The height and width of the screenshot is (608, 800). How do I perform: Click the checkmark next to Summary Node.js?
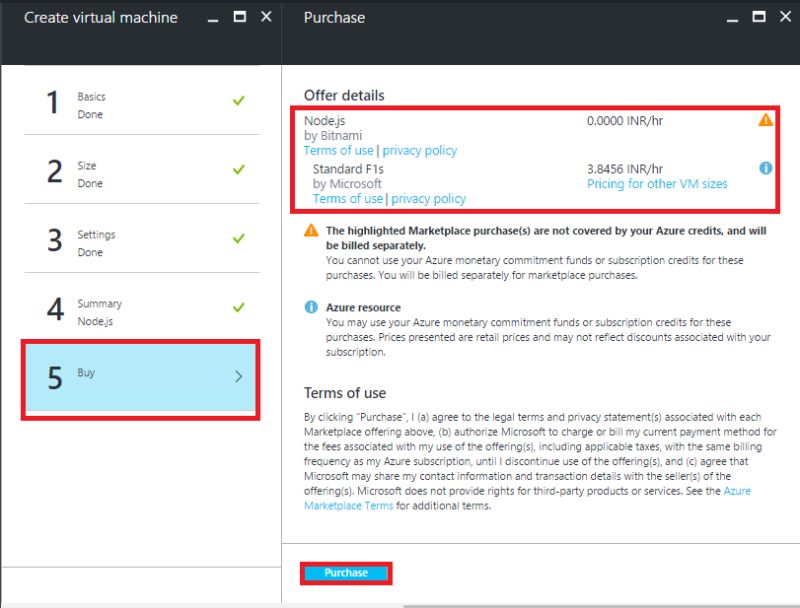pos(238,308)
